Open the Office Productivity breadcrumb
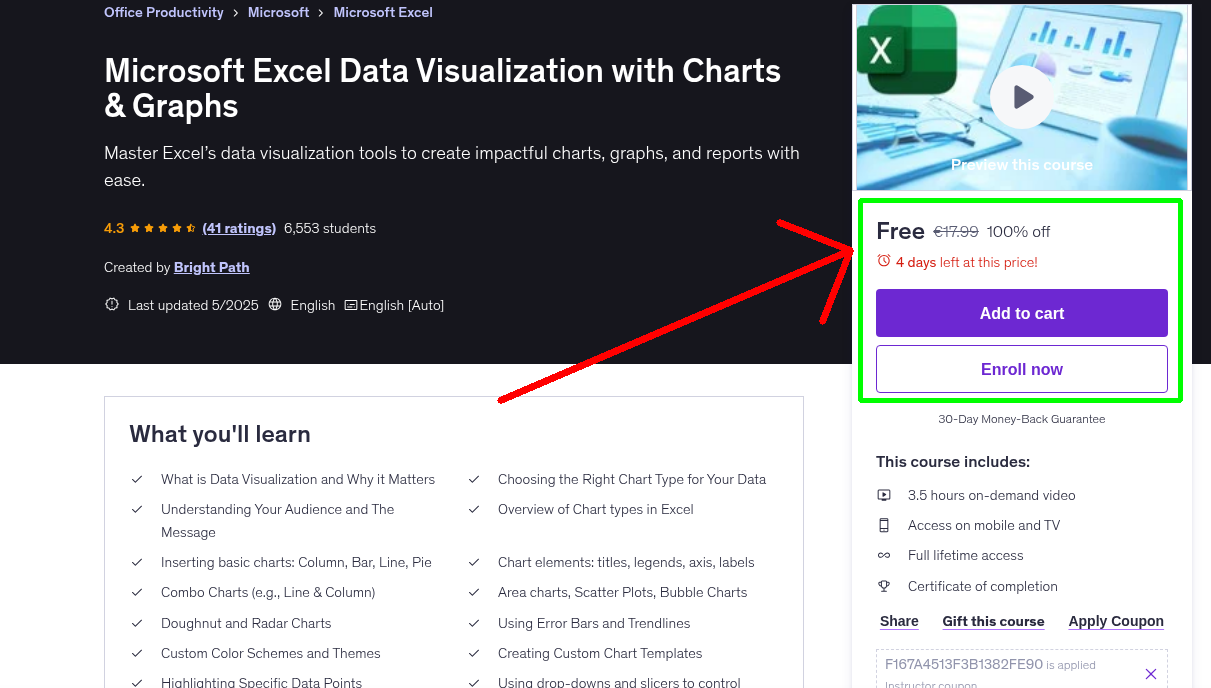This screenshot has height=688, width=1211. (163, 12)
